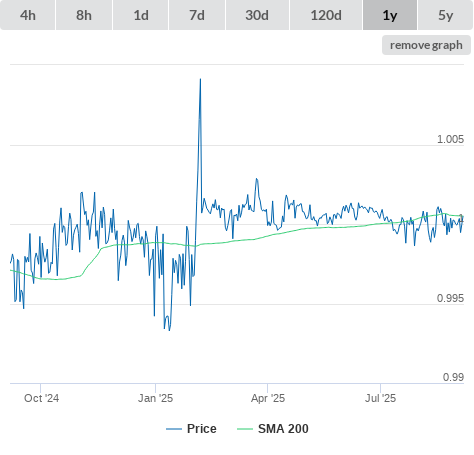474x455 pixels.
Task: Select the 4h time range tab
Action: tap(28, 15)
